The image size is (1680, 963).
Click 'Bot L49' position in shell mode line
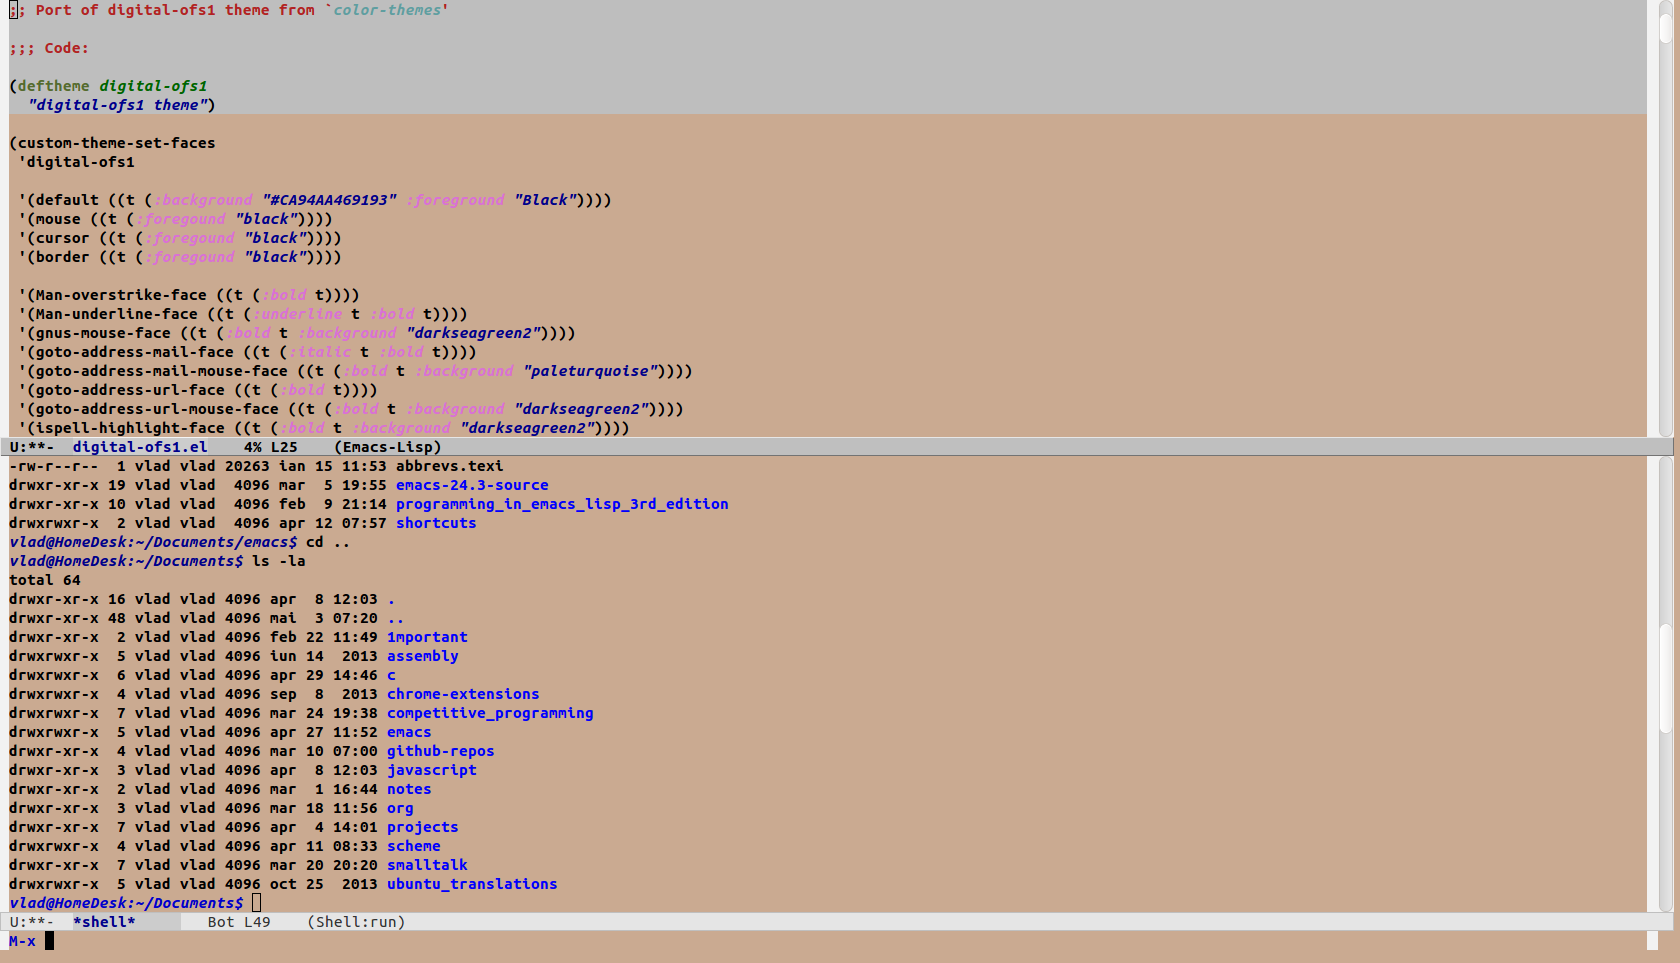pyautogui.click(x=239, y=922)
